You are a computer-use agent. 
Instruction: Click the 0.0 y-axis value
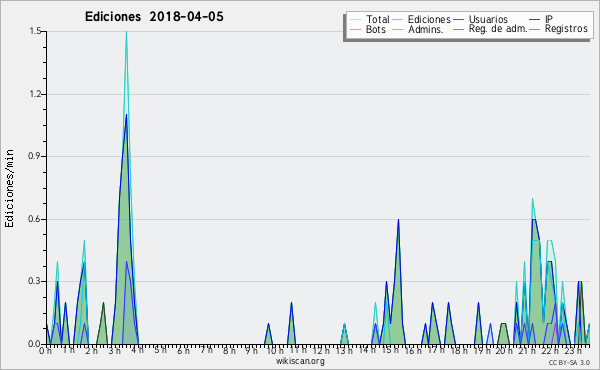pyautogui.click(x=35, y=344)
